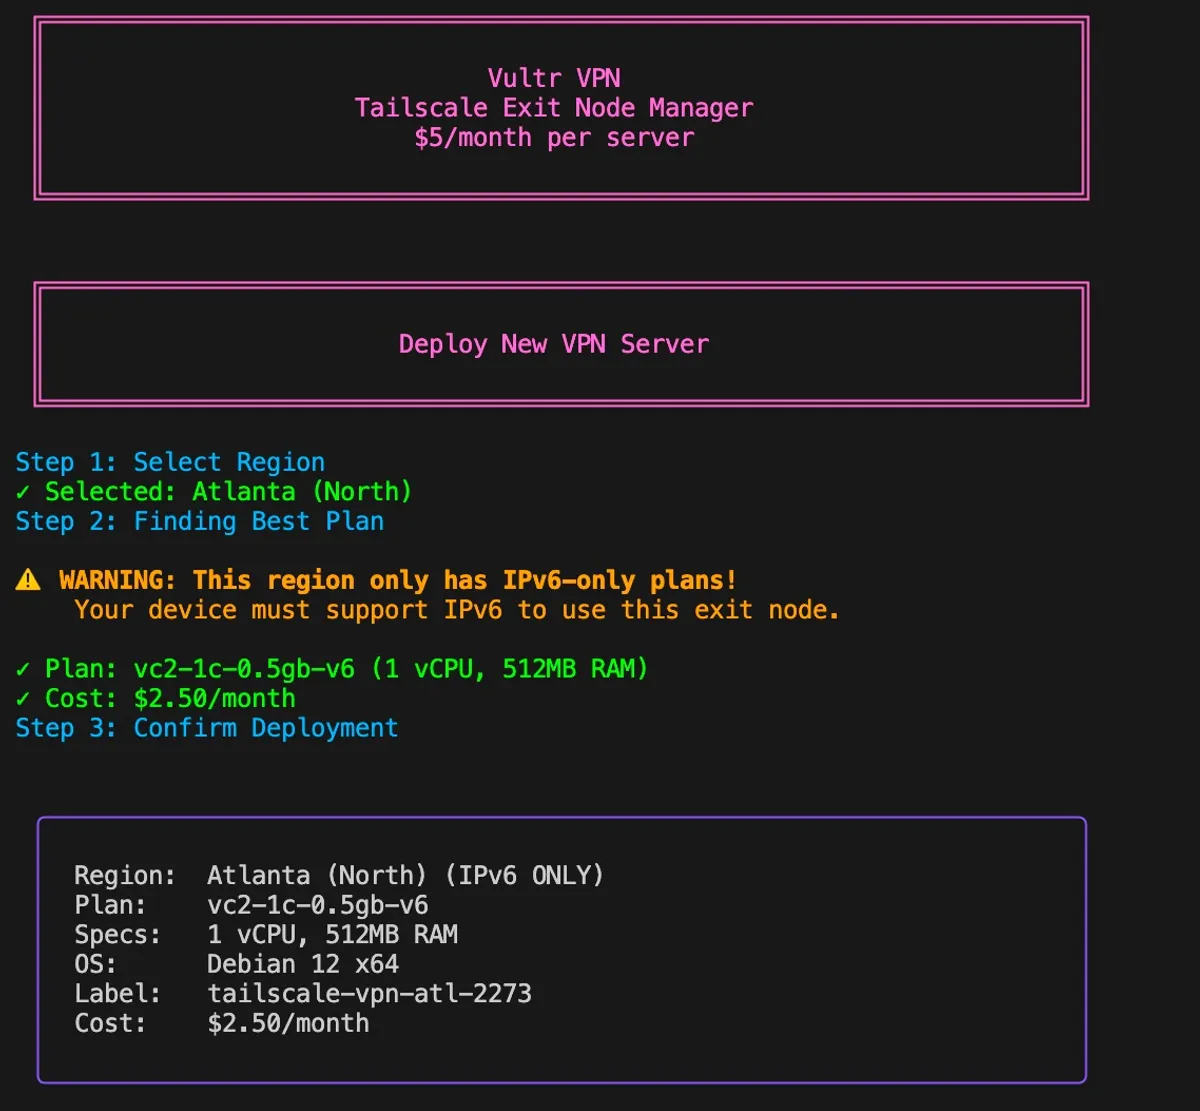
Task: Expand Step 2: Finding Best Plan
Action: pos(199,521)
